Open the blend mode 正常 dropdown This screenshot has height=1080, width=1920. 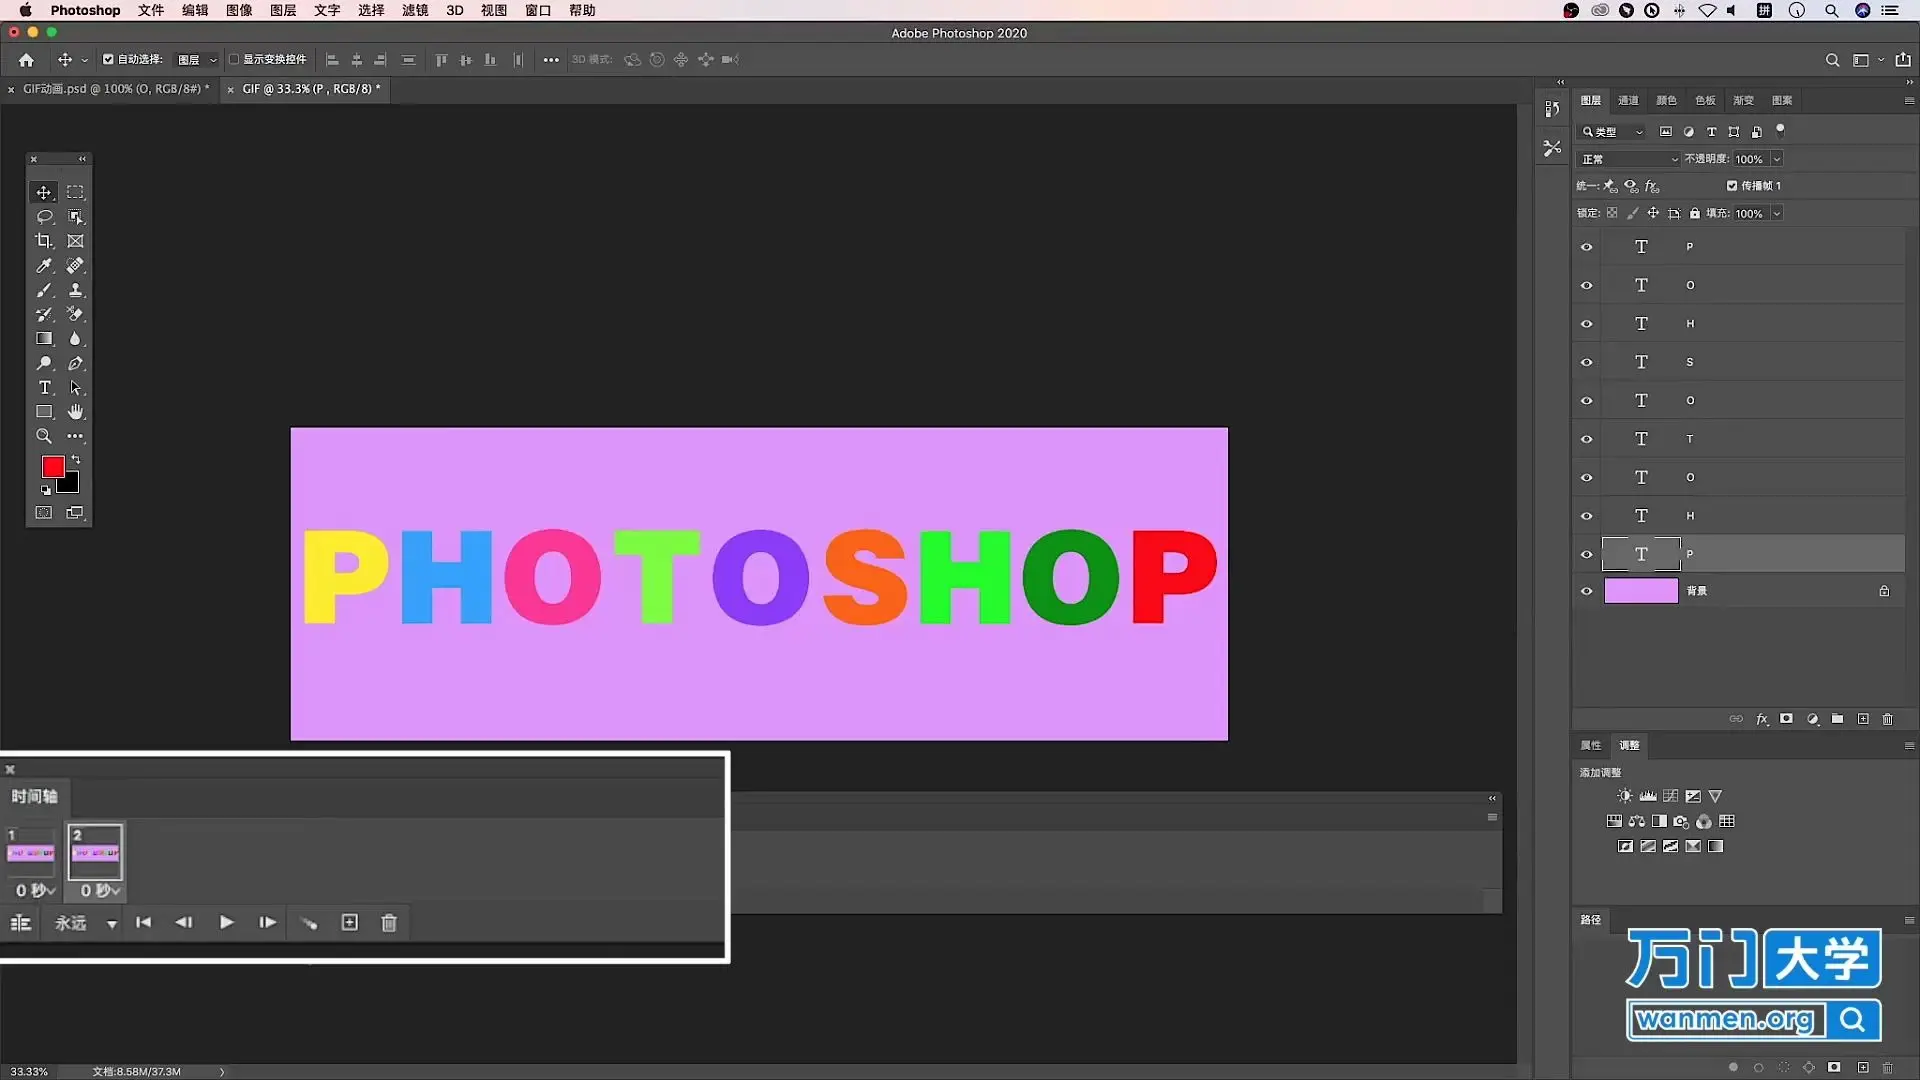pos(1629,159)
